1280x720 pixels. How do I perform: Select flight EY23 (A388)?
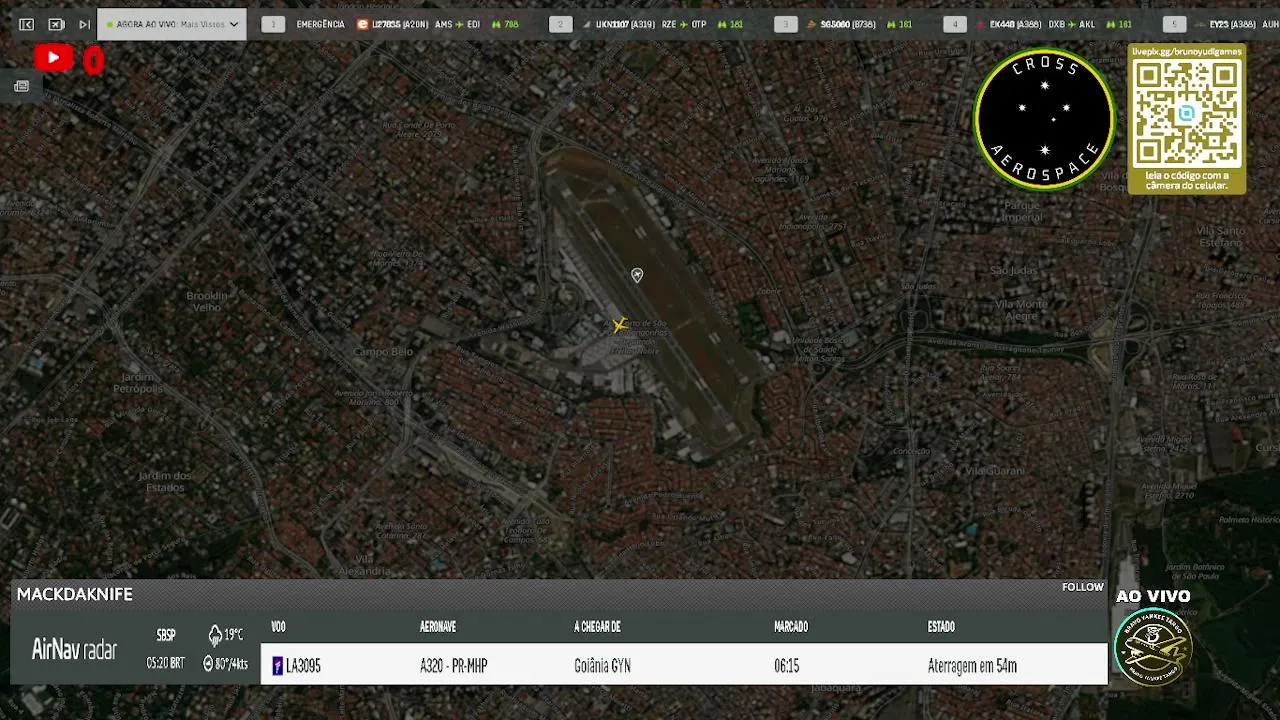[x=1232, y=24]
